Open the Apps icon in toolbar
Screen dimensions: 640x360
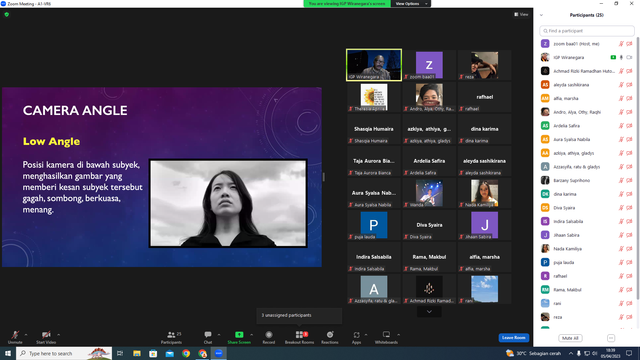356,335
